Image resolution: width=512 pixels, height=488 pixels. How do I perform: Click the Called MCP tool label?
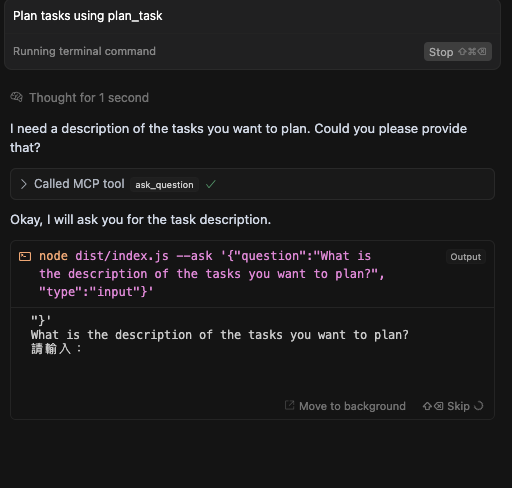click(79, 184)
